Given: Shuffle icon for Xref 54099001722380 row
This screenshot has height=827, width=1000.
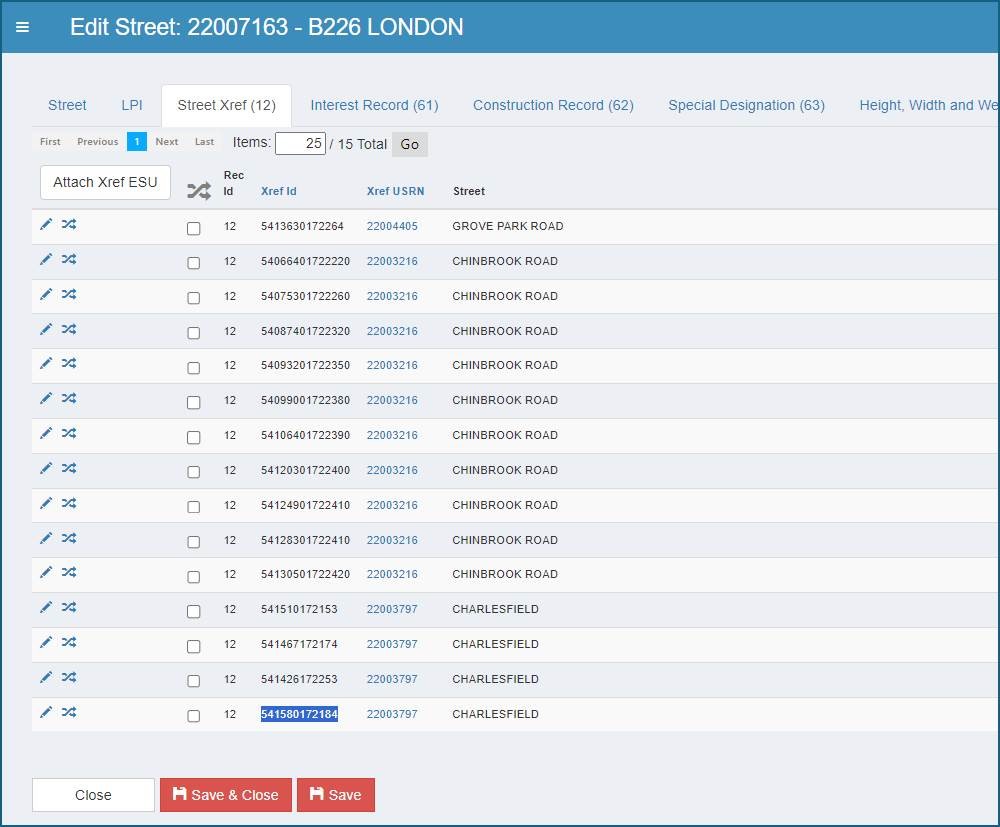Looking at the screenshot, I should 69,398.
